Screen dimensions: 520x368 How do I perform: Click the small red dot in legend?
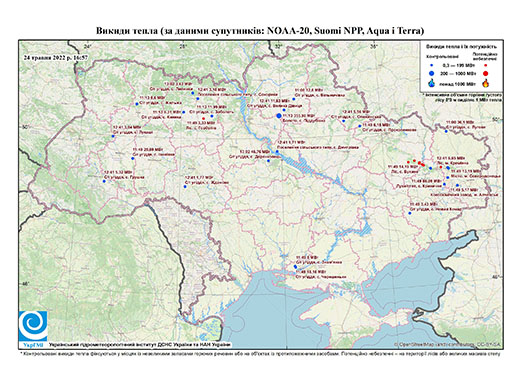pos(485,66)
